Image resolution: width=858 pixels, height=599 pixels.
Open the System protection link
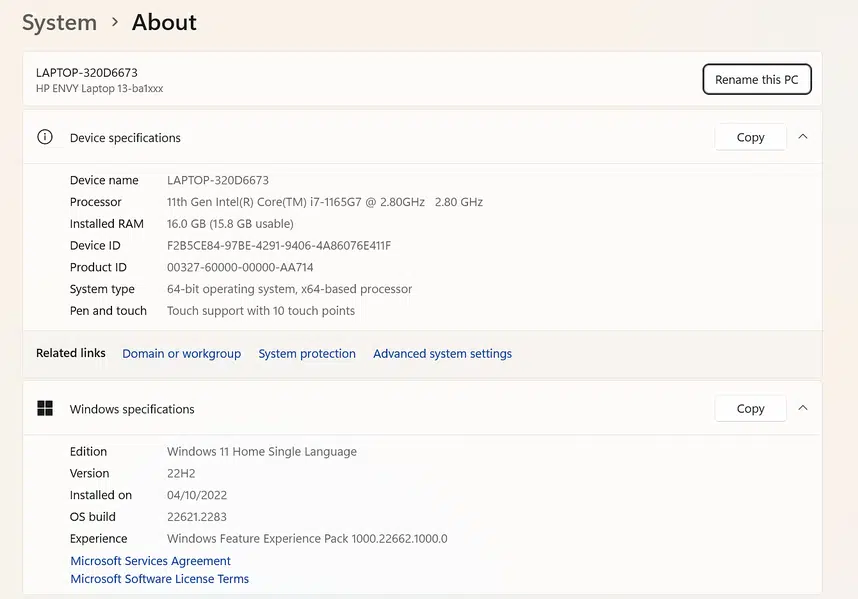click(x=307, y=353)
